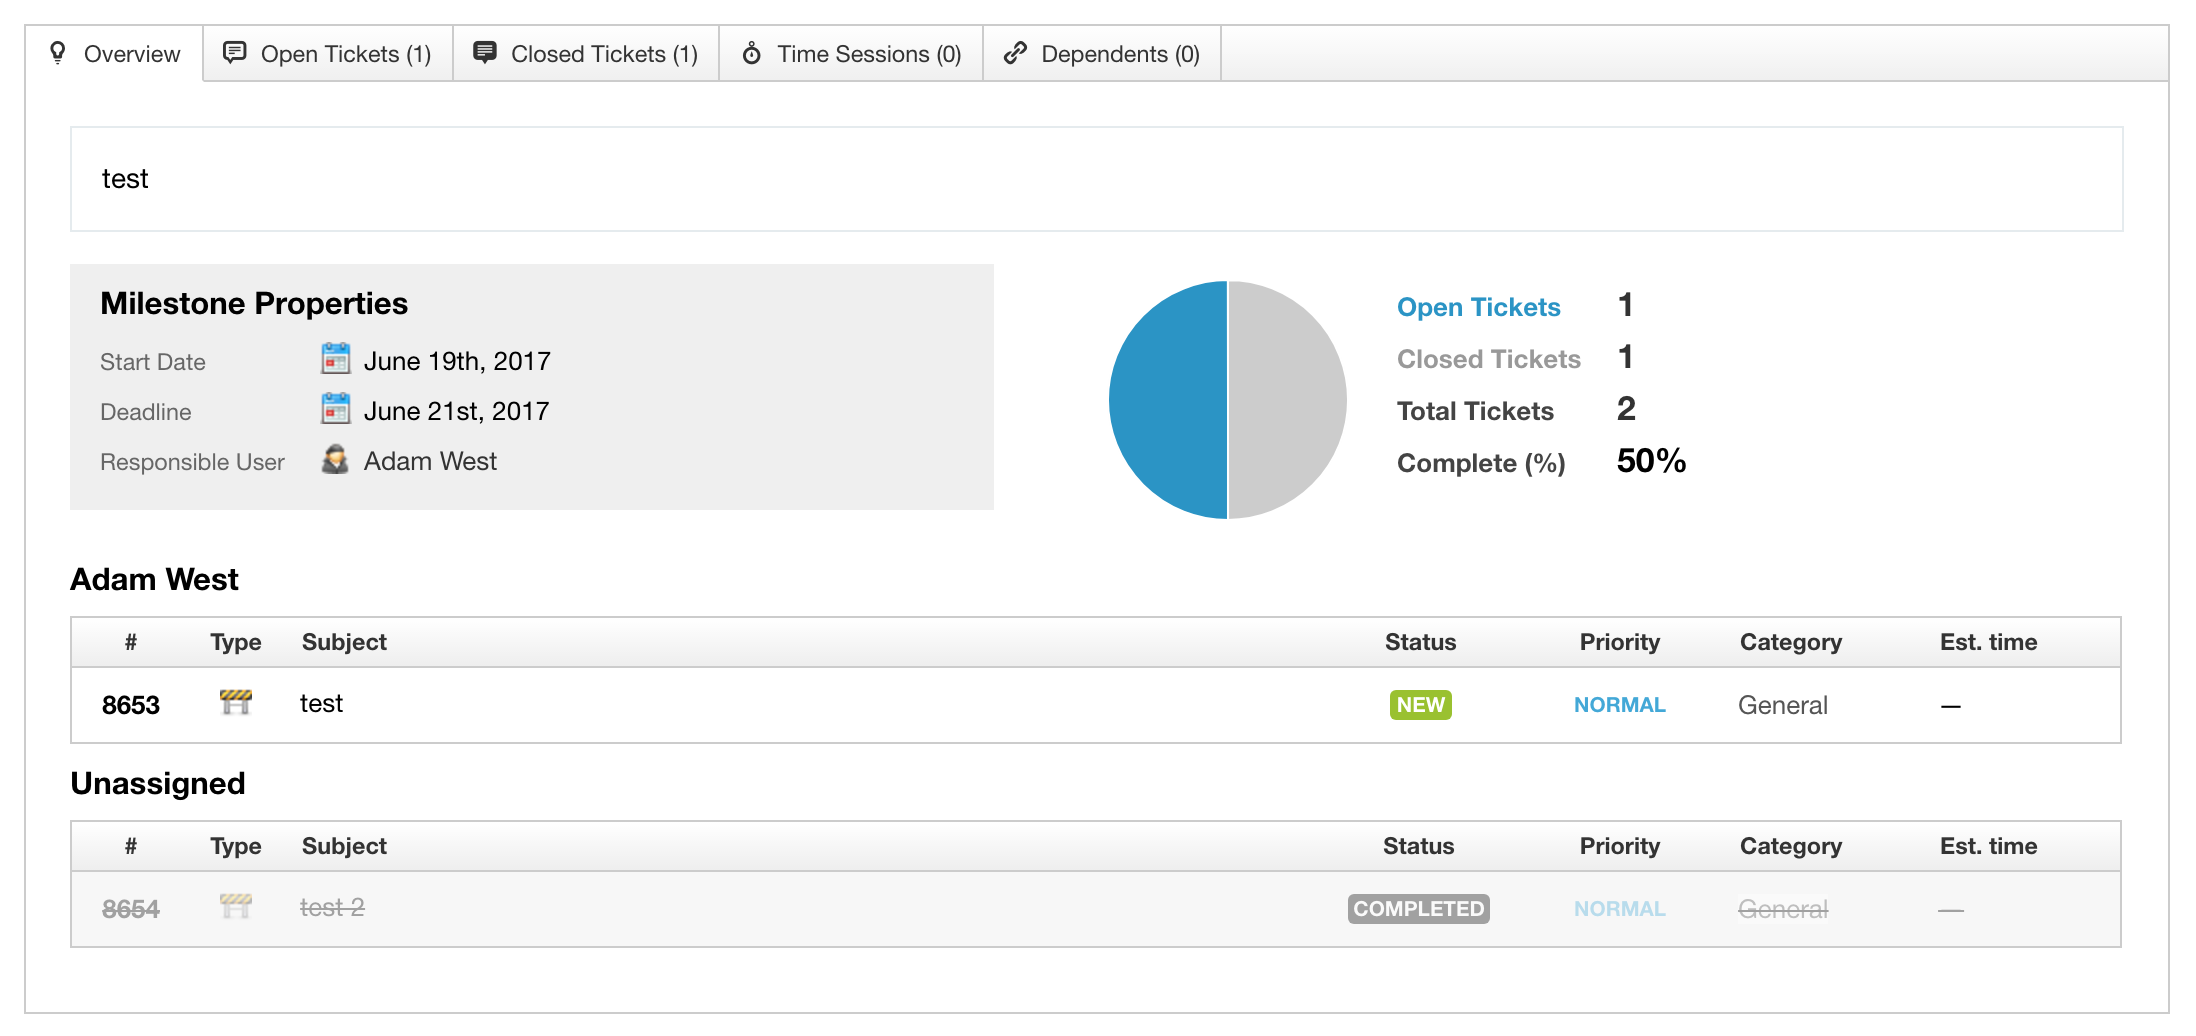Screen dimensions: 2196x1036
Task: Click the June 21st, 2017 deadline
Action: pyautogui.click(x=456, y=411)
